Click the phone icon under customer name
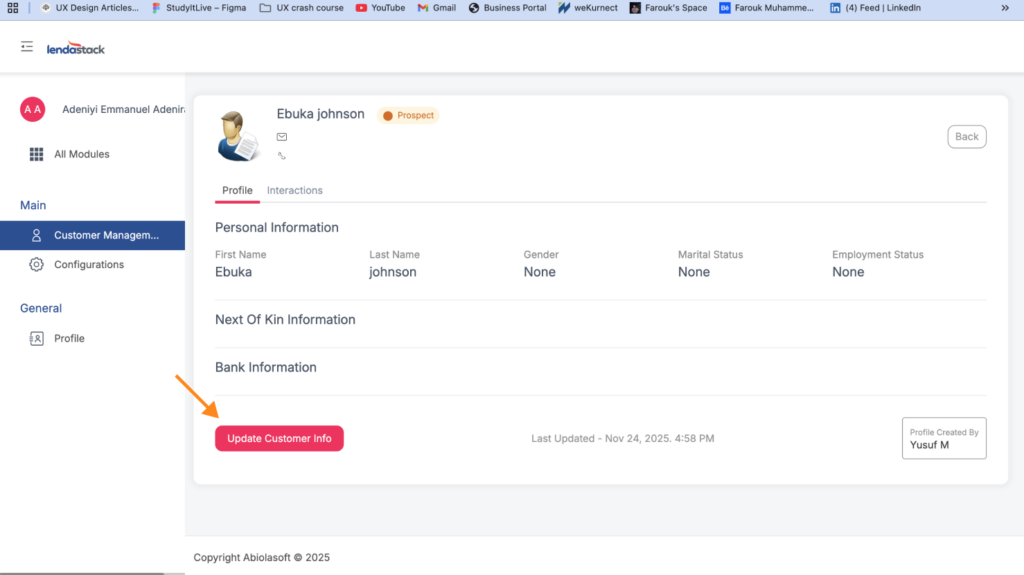This screenshot has height=575, width=1024. [x=282, y=156]
